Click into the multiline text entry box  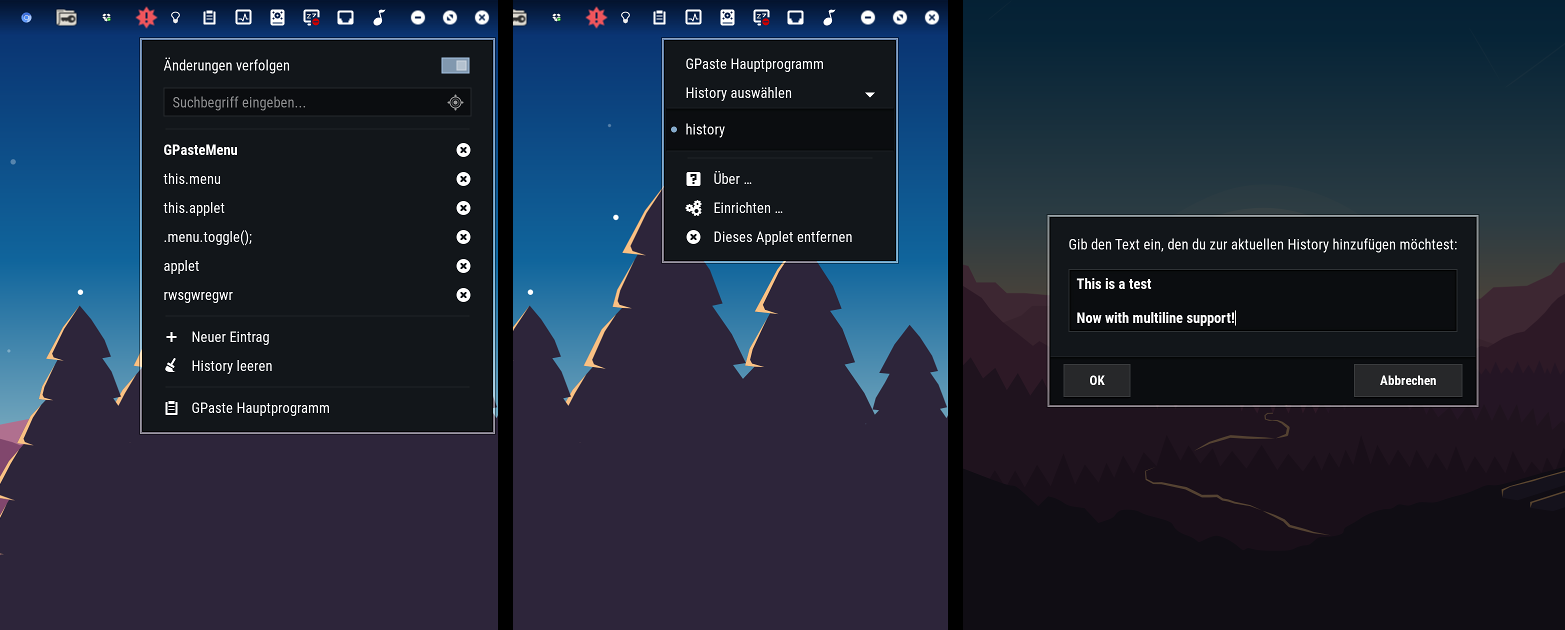click(1262, 300)
